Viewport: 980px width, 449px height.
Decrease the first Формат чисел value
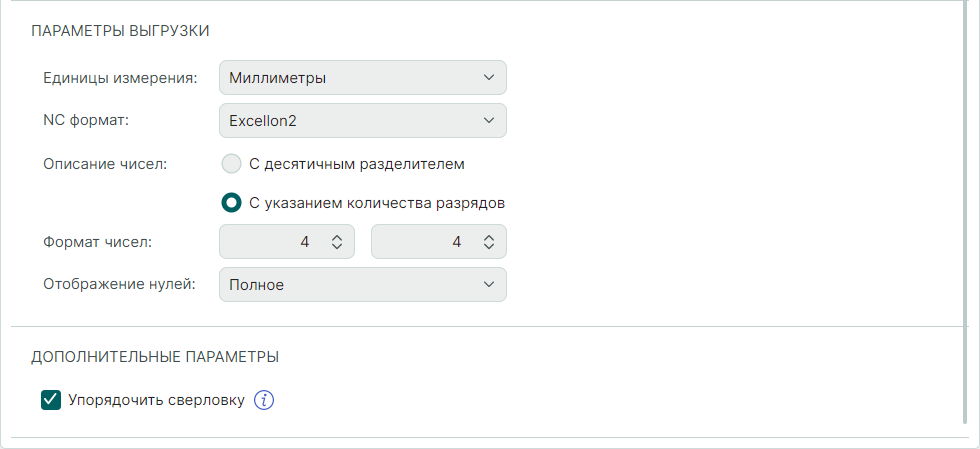337,246
